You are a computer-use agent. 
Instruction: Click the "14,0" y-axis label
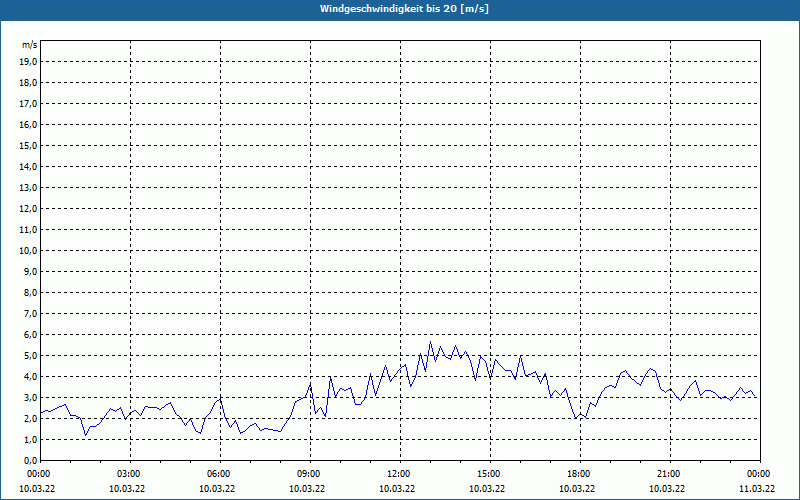29,166
